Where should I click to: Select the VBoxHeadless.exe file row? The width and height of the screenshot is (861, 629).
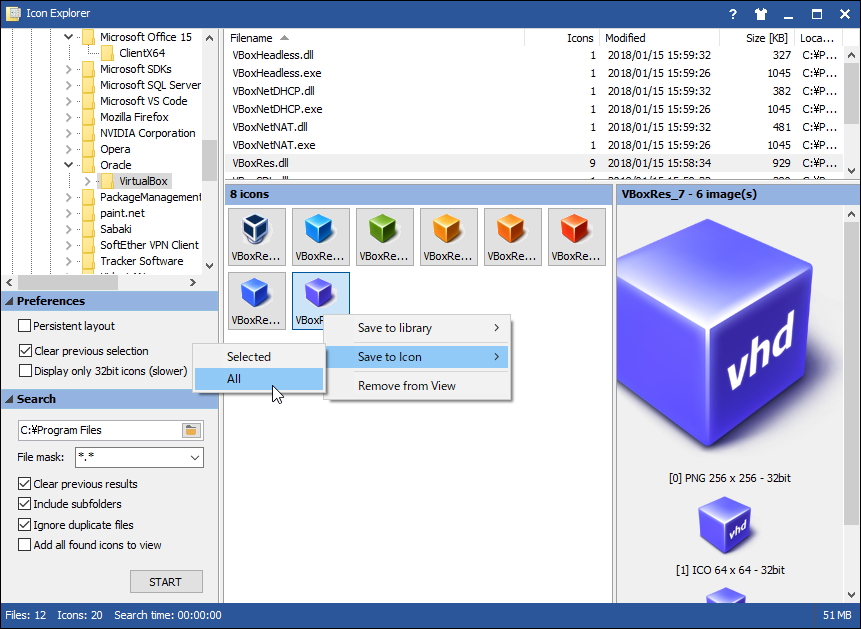pos(534,73)
